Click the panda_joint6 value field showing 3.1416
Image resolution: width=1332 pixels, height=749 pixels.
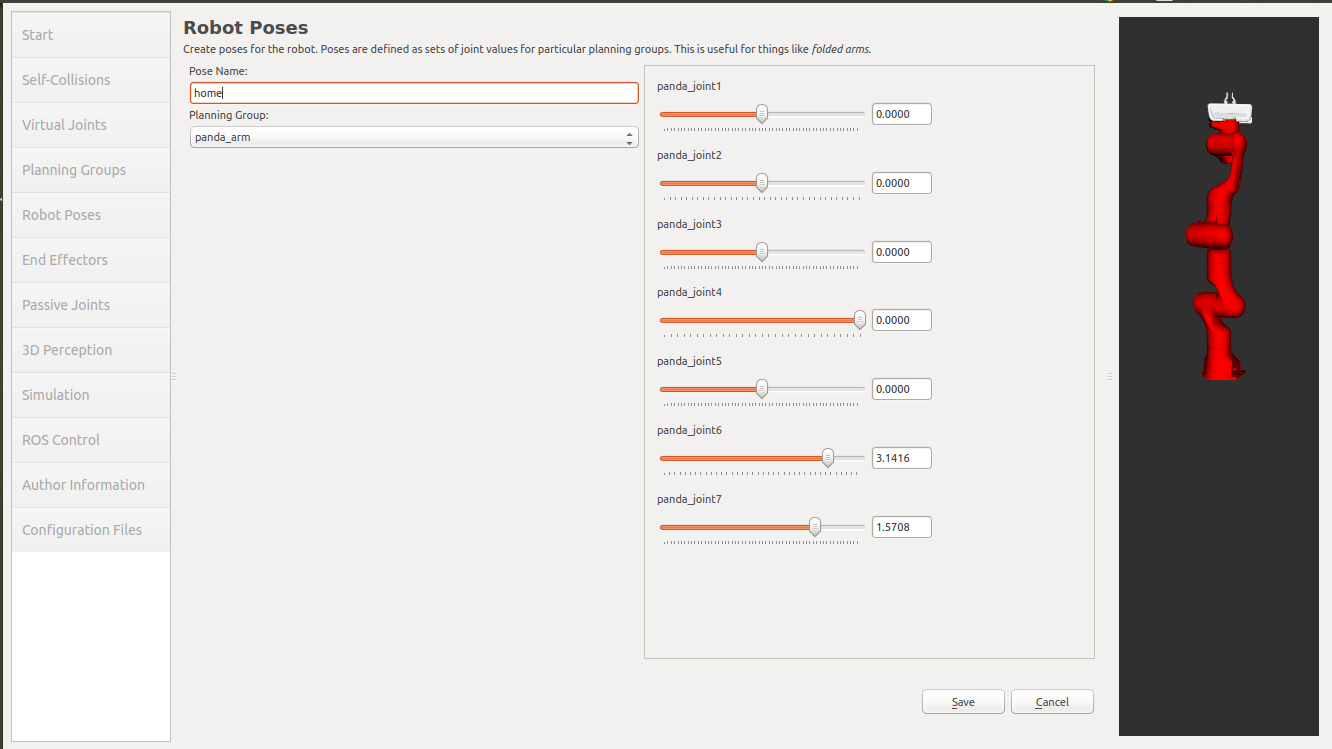pyautogui.click(x=901, y=458)
